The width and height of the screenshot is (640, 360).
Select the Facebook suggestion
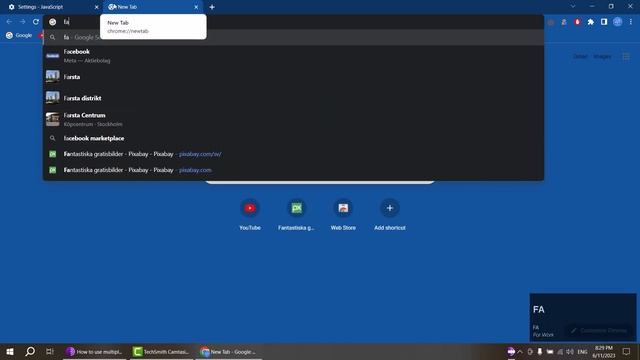293,56
